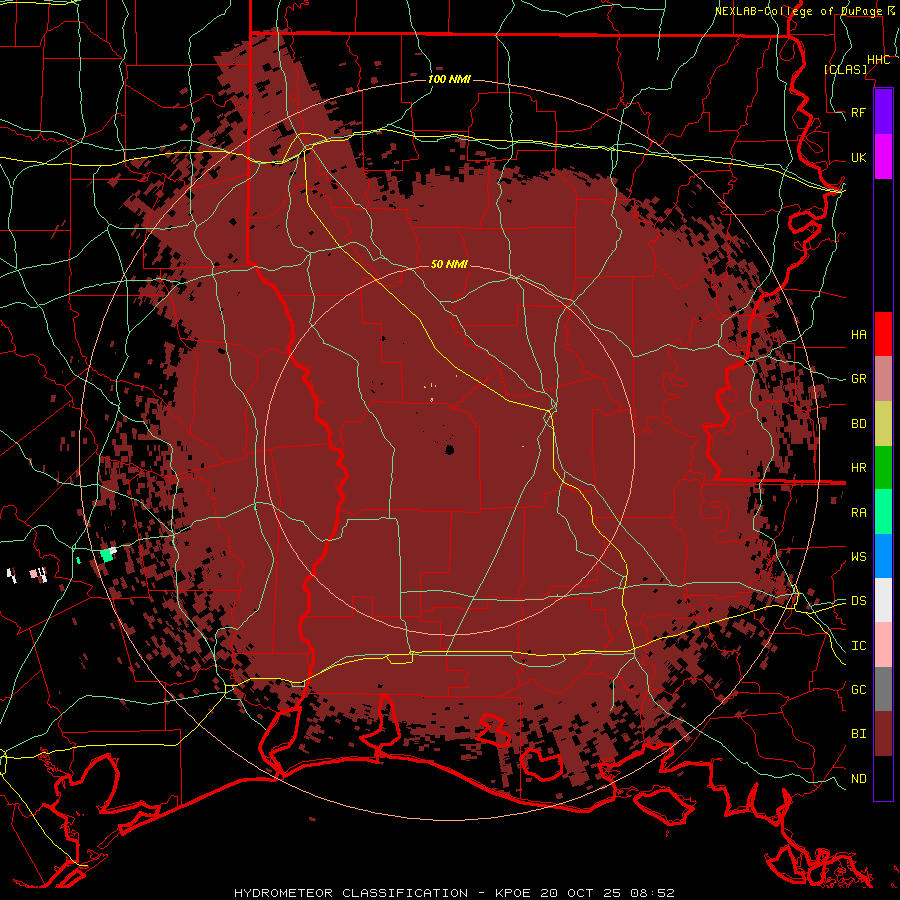Click the WS blue legend swatch
Viewport: 900px width, 900px height.
pos(883,556)
